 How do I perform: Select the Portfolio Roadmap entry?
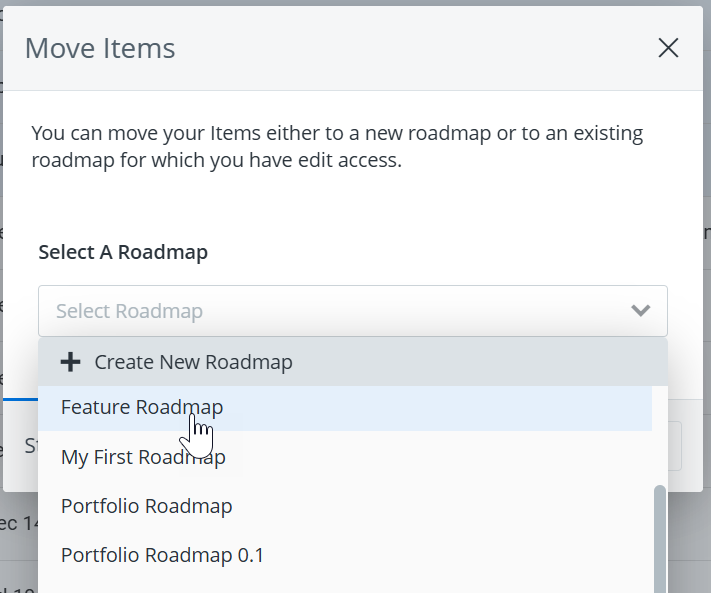146,506
